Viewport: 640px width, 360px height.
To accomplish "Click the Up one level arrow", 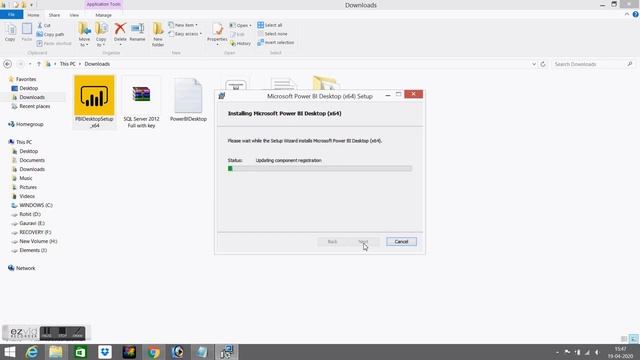I will coord(39,64).
